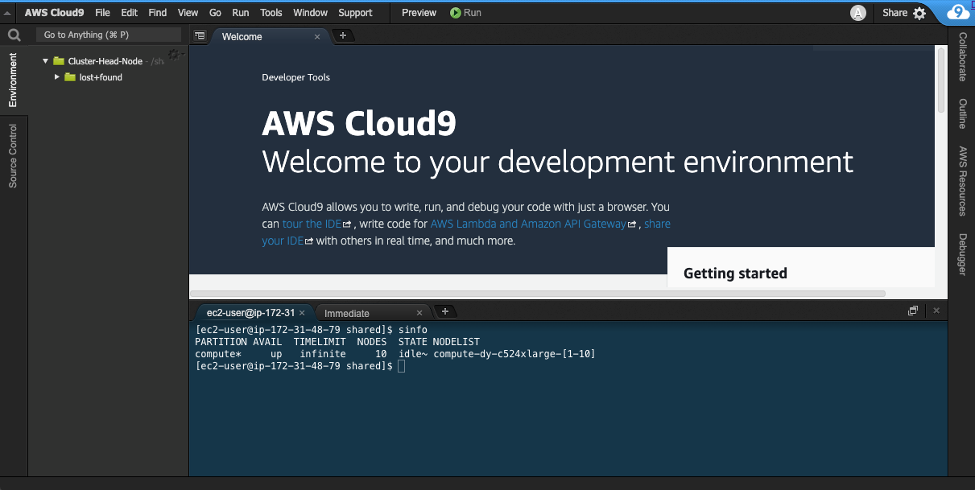The image size is (977, 491).
Task: Close the Welcome tab
Action: 317,37
